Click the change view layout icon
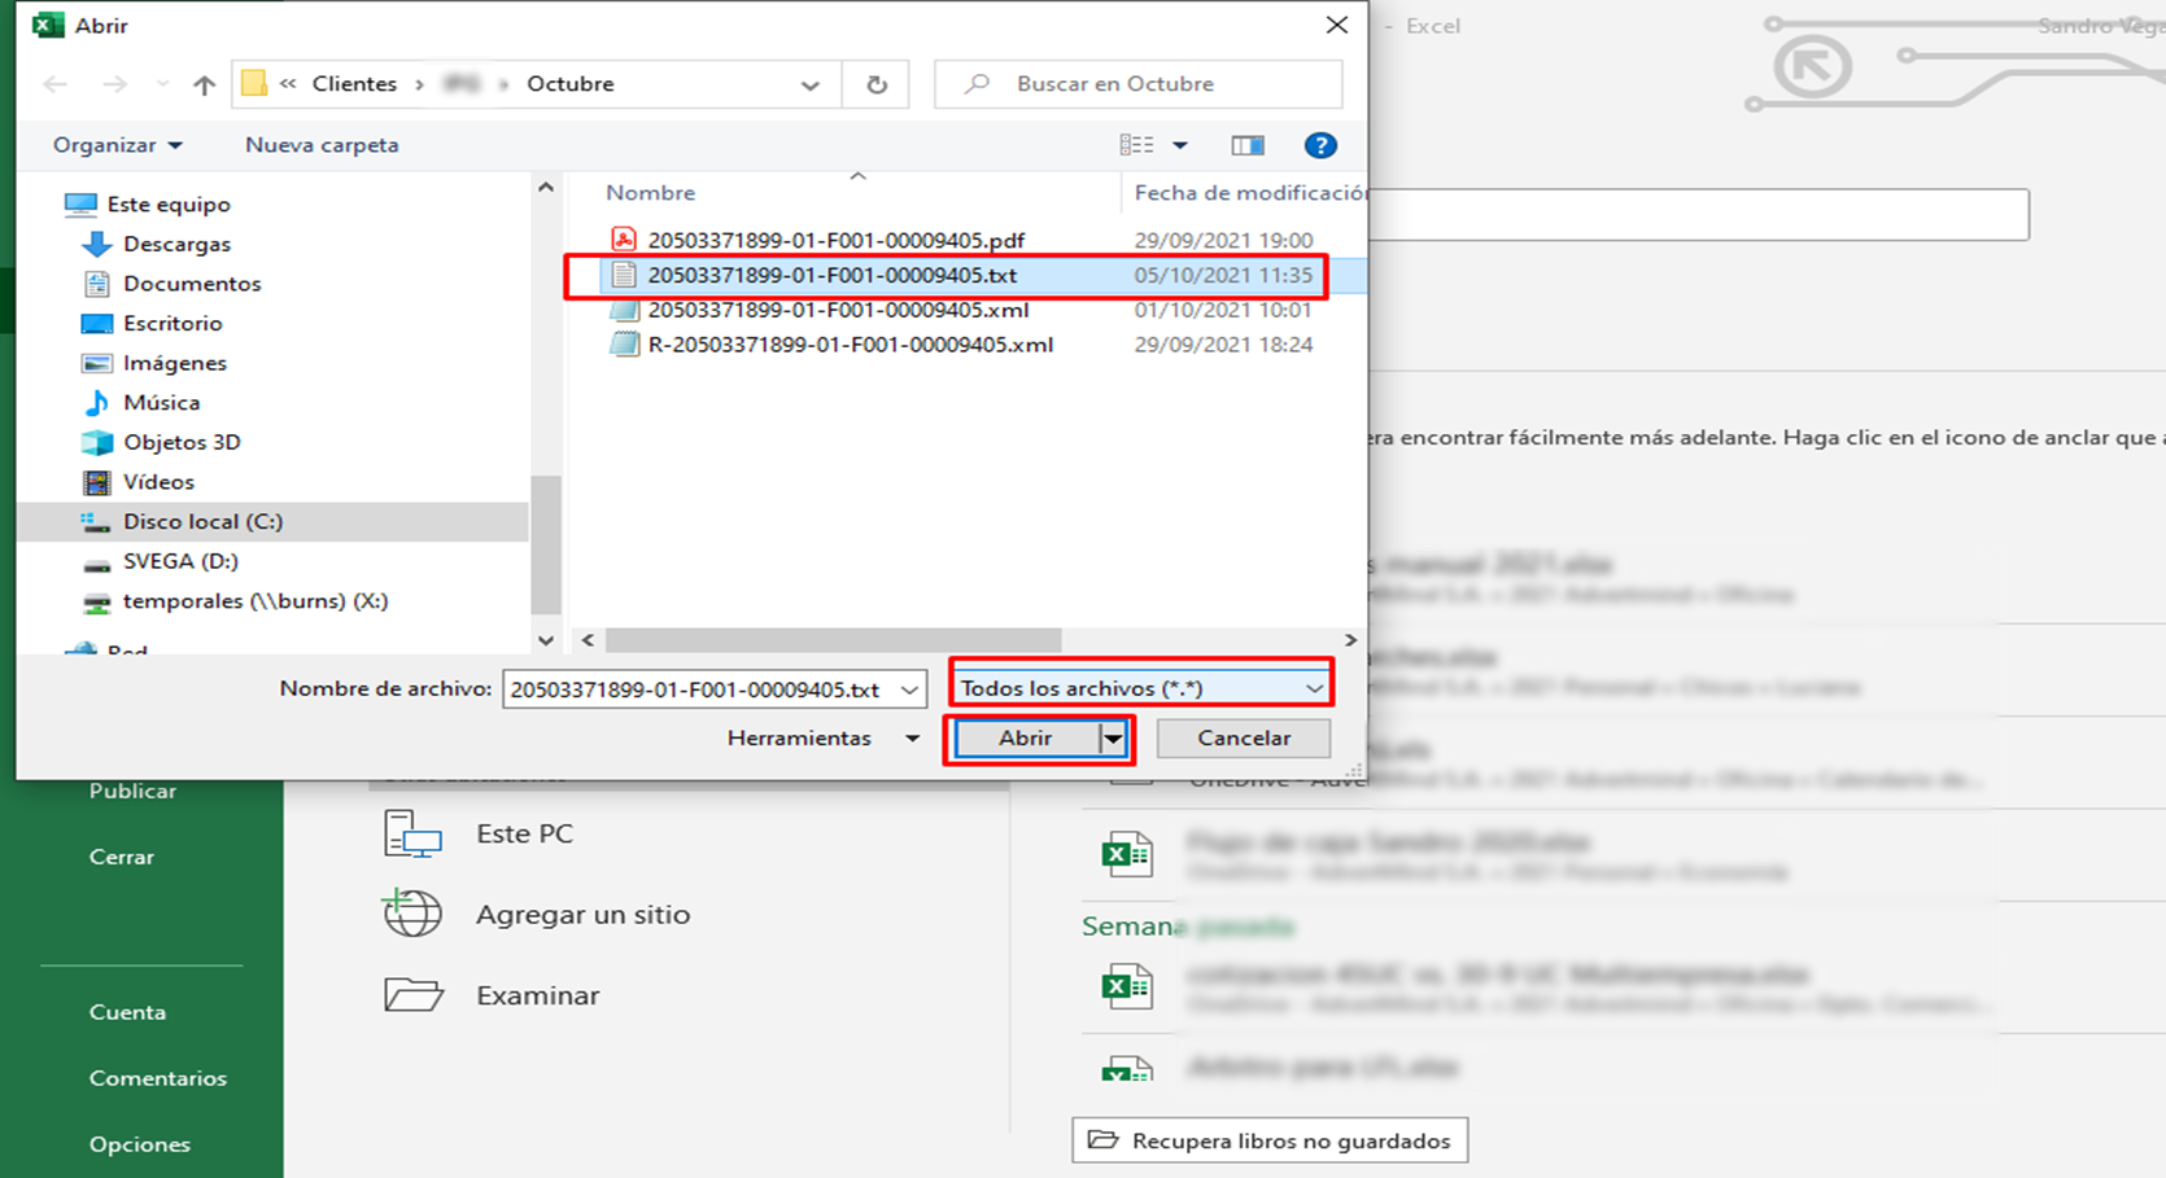The height and width of the screenshot is (1178, 2166). (1137, 146)
